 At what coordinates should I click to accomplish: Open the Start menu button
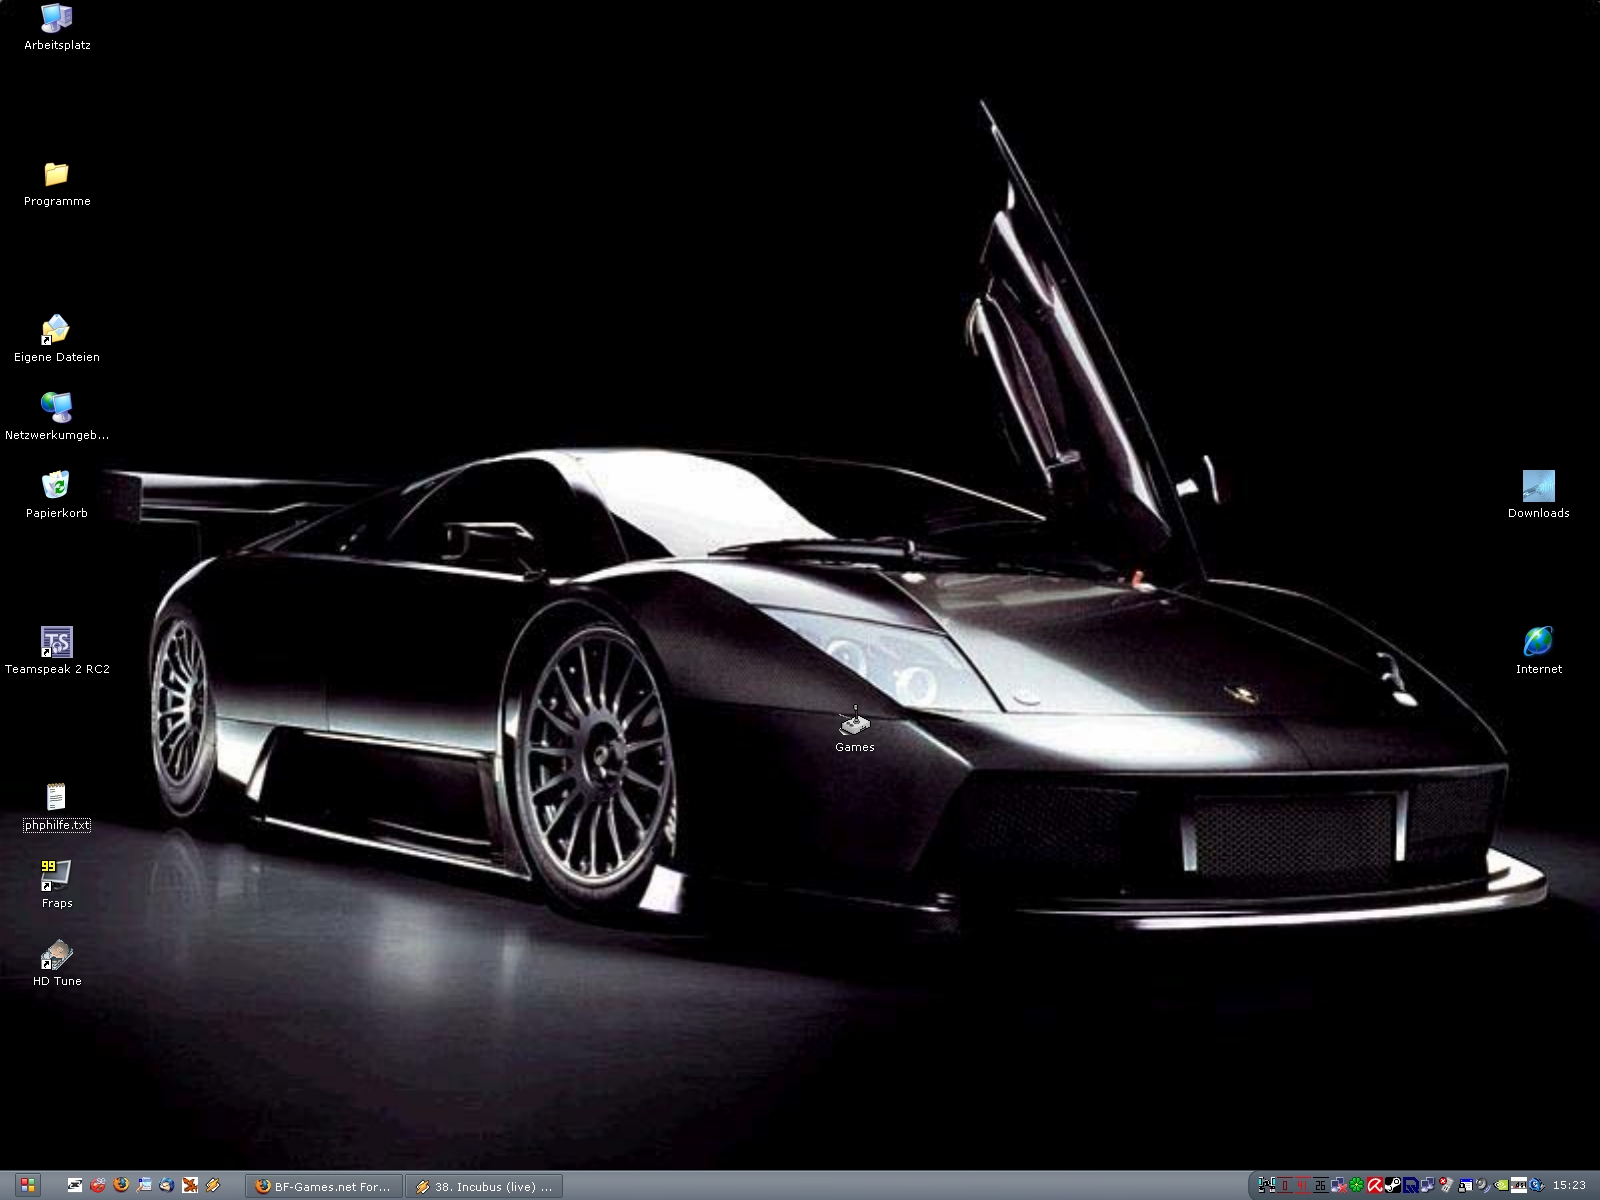click(x=28, y=1185)
